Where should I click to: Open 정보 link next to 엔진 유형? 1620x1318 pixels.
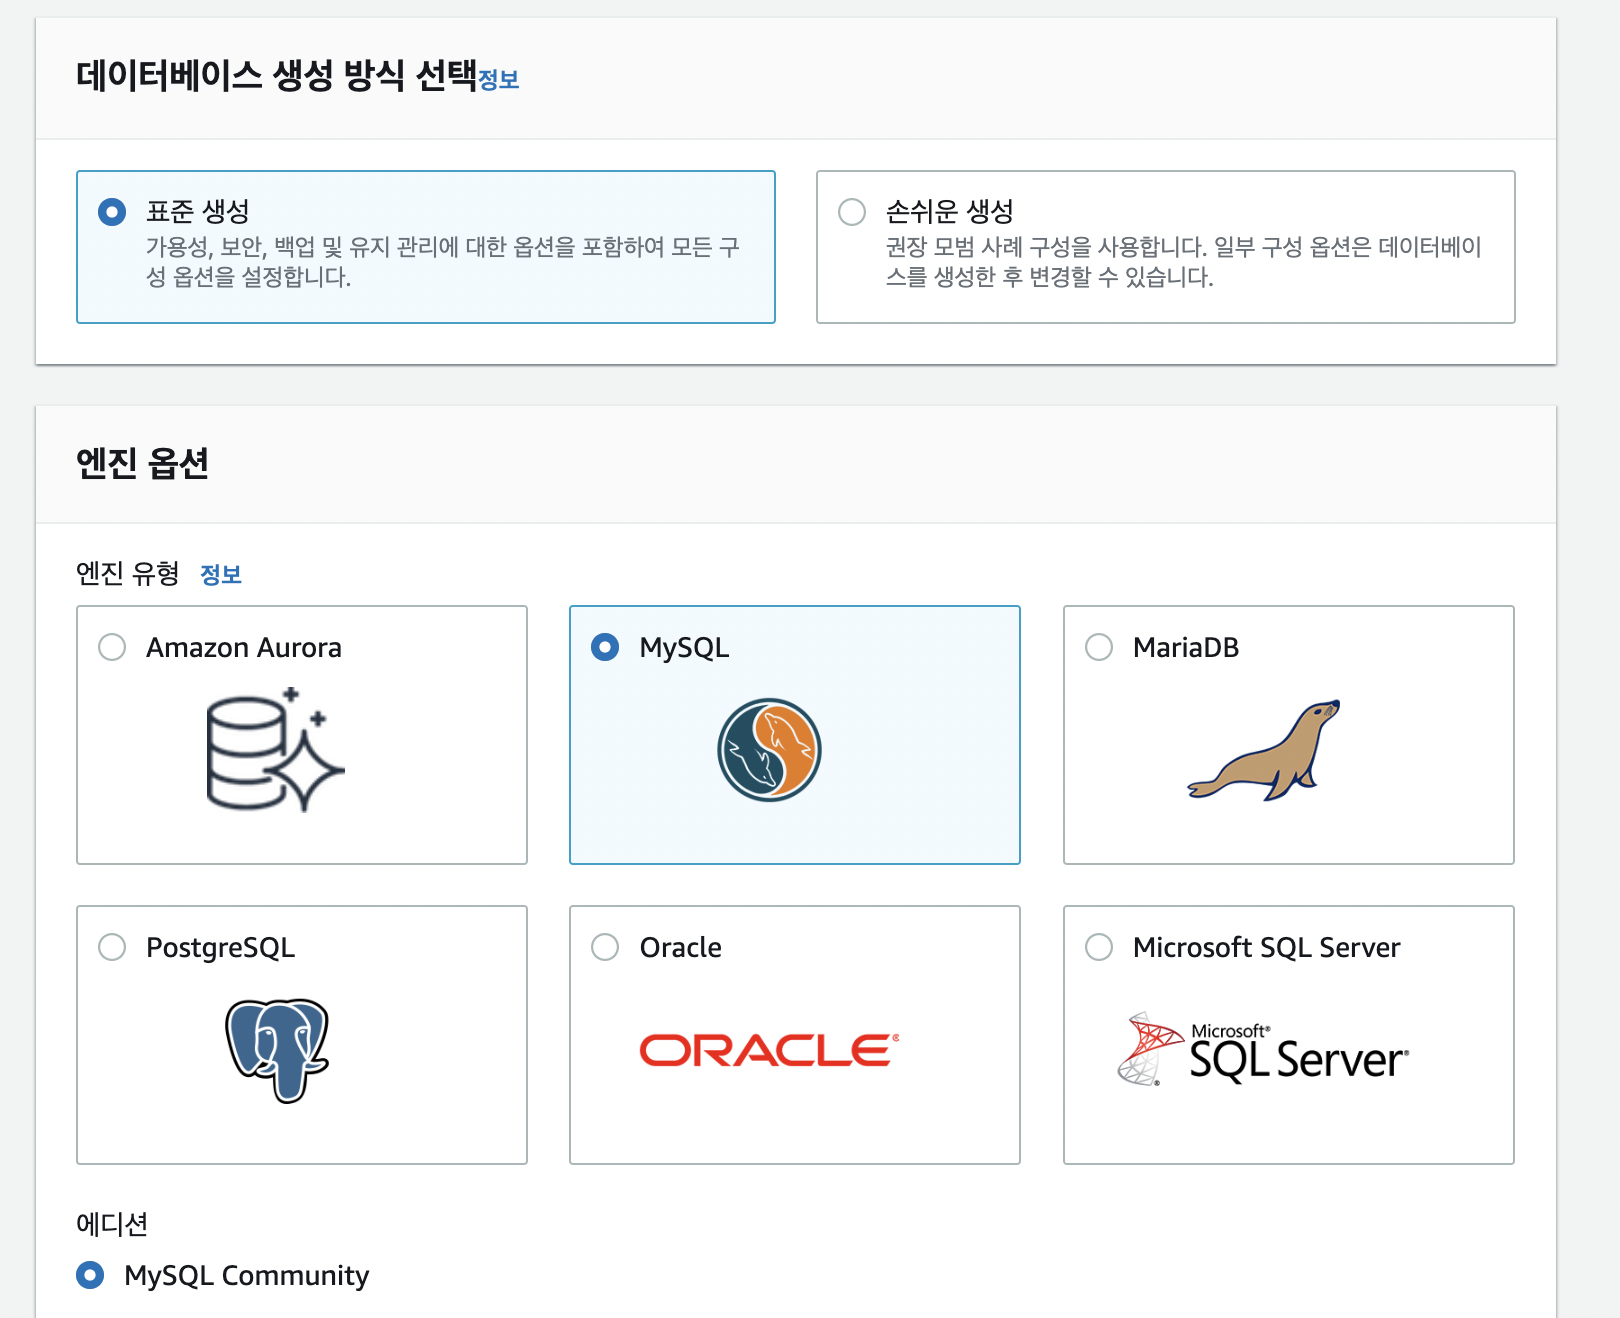click(221, 574)
